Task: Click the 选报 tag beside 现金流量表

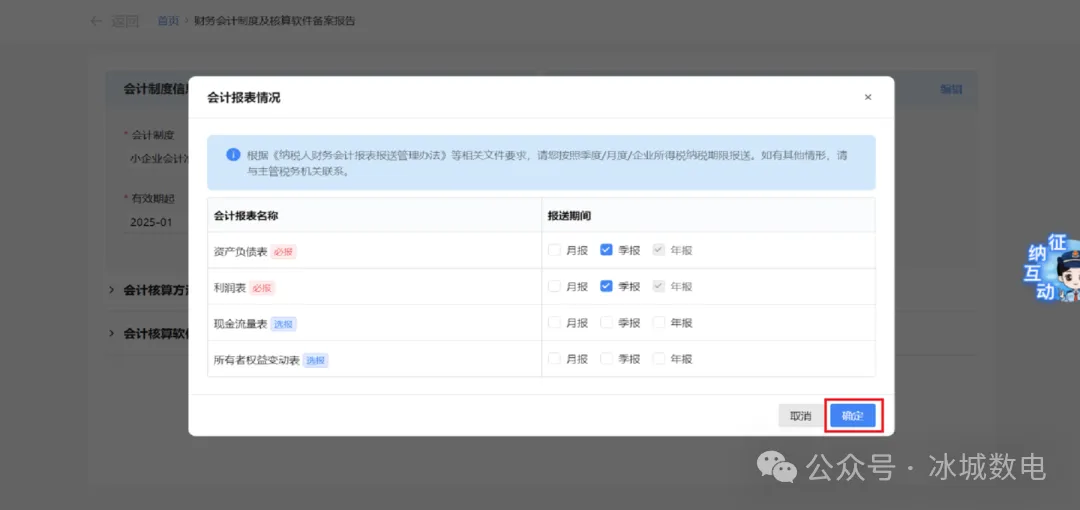Action: tap(283, 324)
